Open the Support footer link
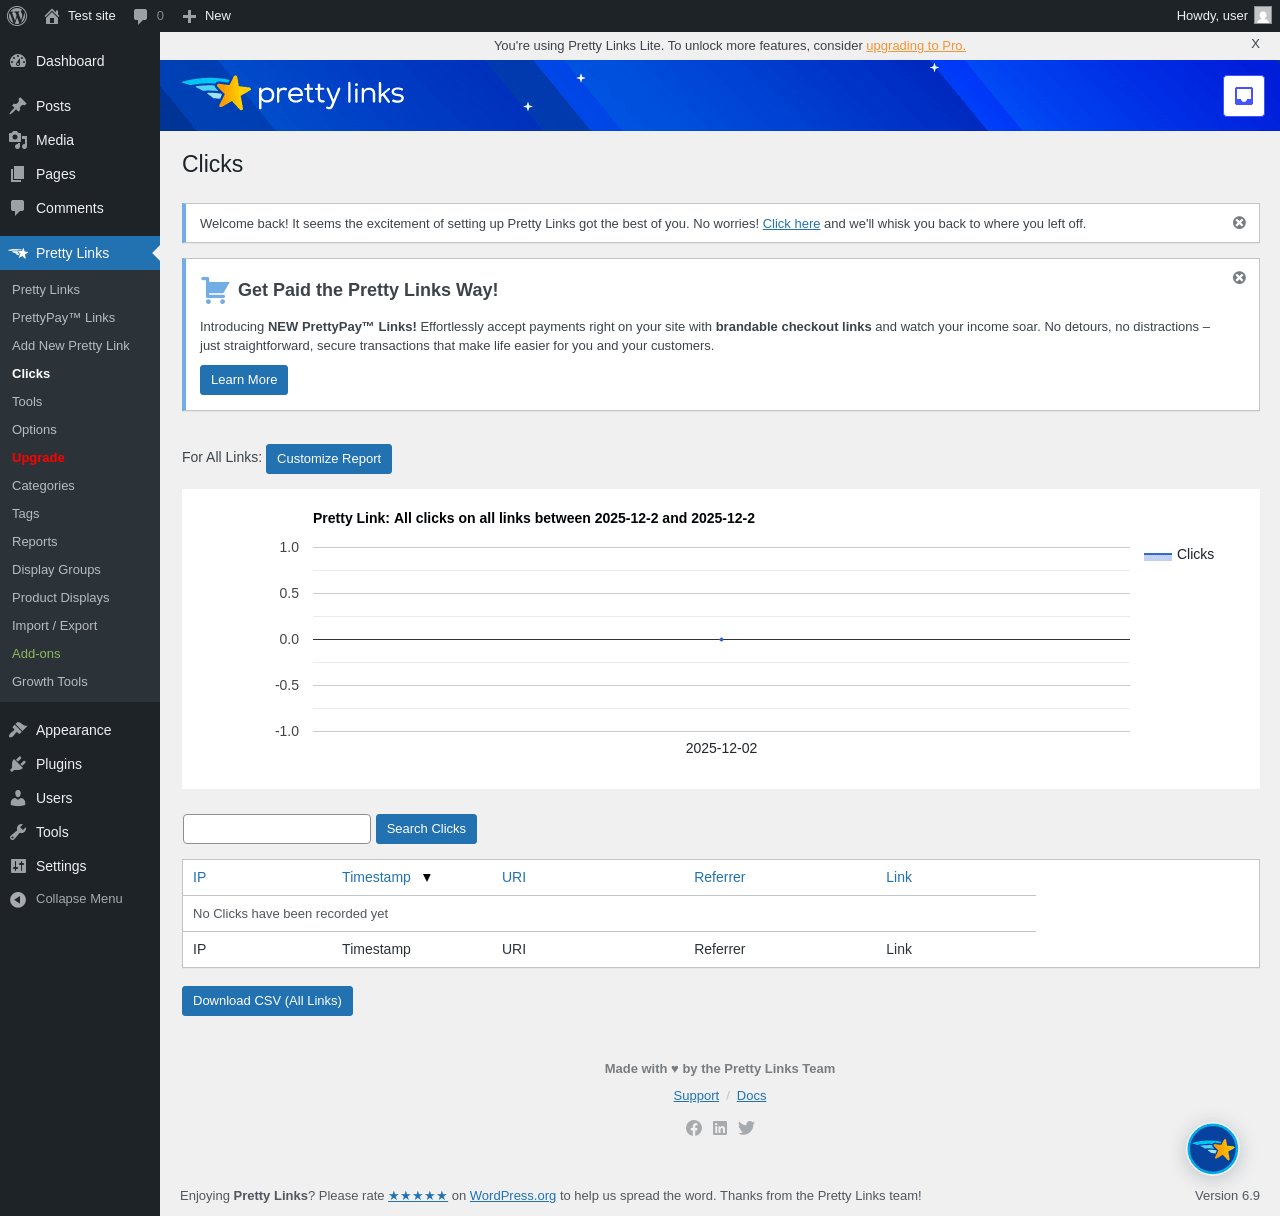Screen dimensions: 1280x1216 click(x=696, y=1096)
